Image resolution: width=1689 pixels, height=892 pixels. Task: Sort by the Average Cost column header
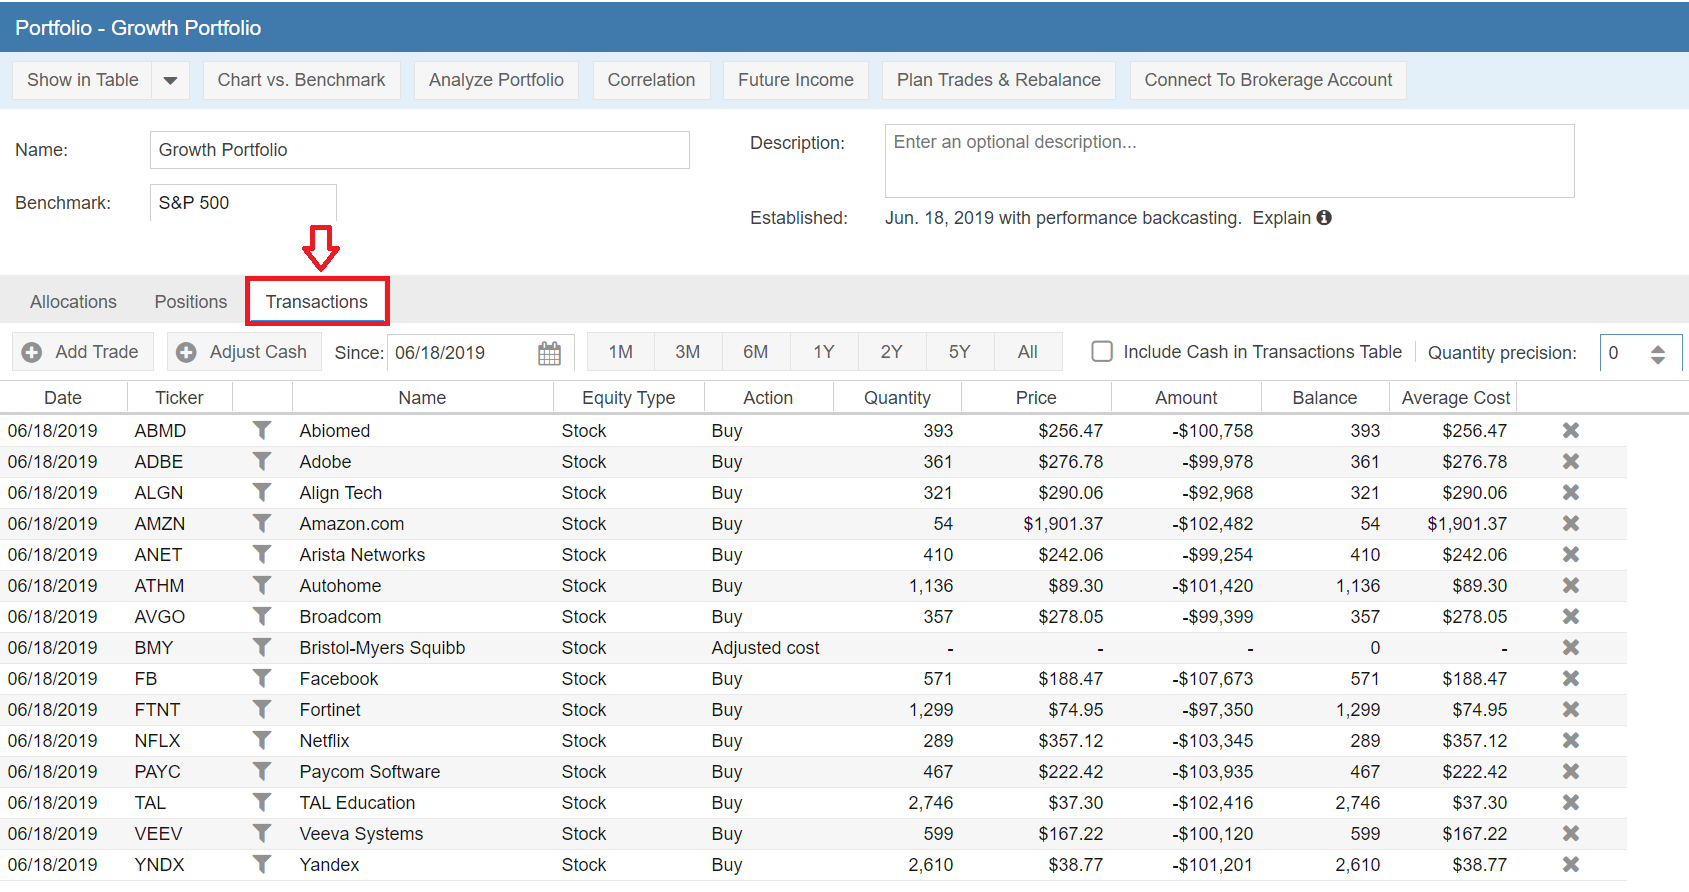click(1454, 398)
